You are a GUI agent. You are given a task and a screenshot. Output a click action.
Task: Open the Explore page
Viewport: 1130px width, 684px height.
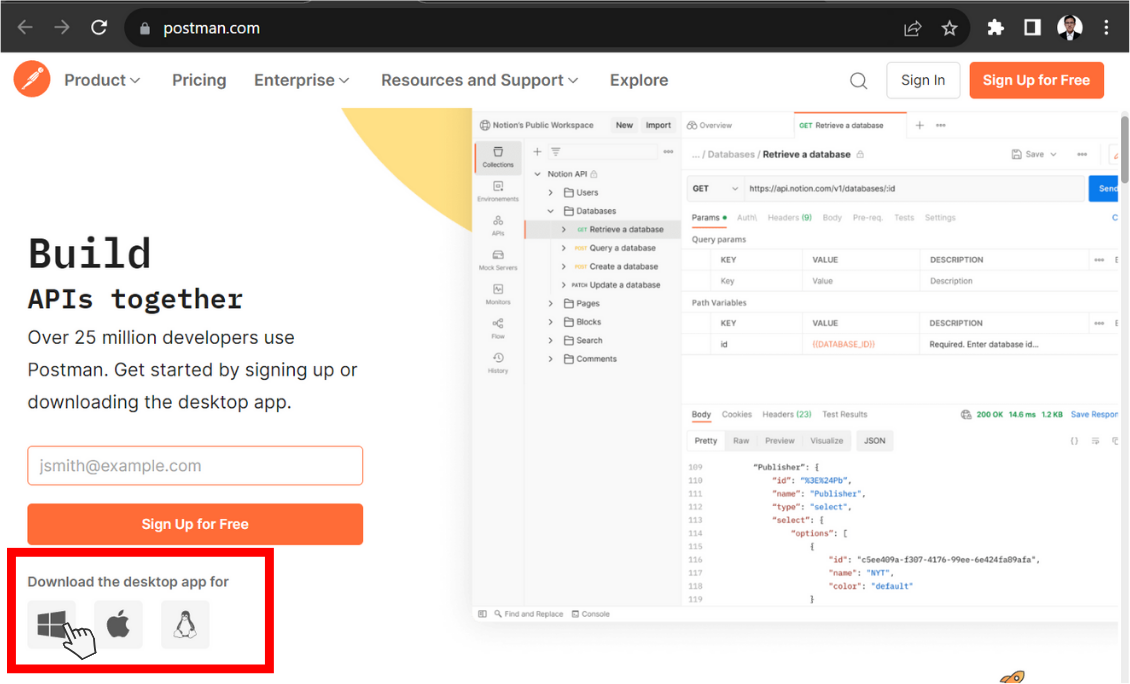pyautogui.click(x=639, y=80)
